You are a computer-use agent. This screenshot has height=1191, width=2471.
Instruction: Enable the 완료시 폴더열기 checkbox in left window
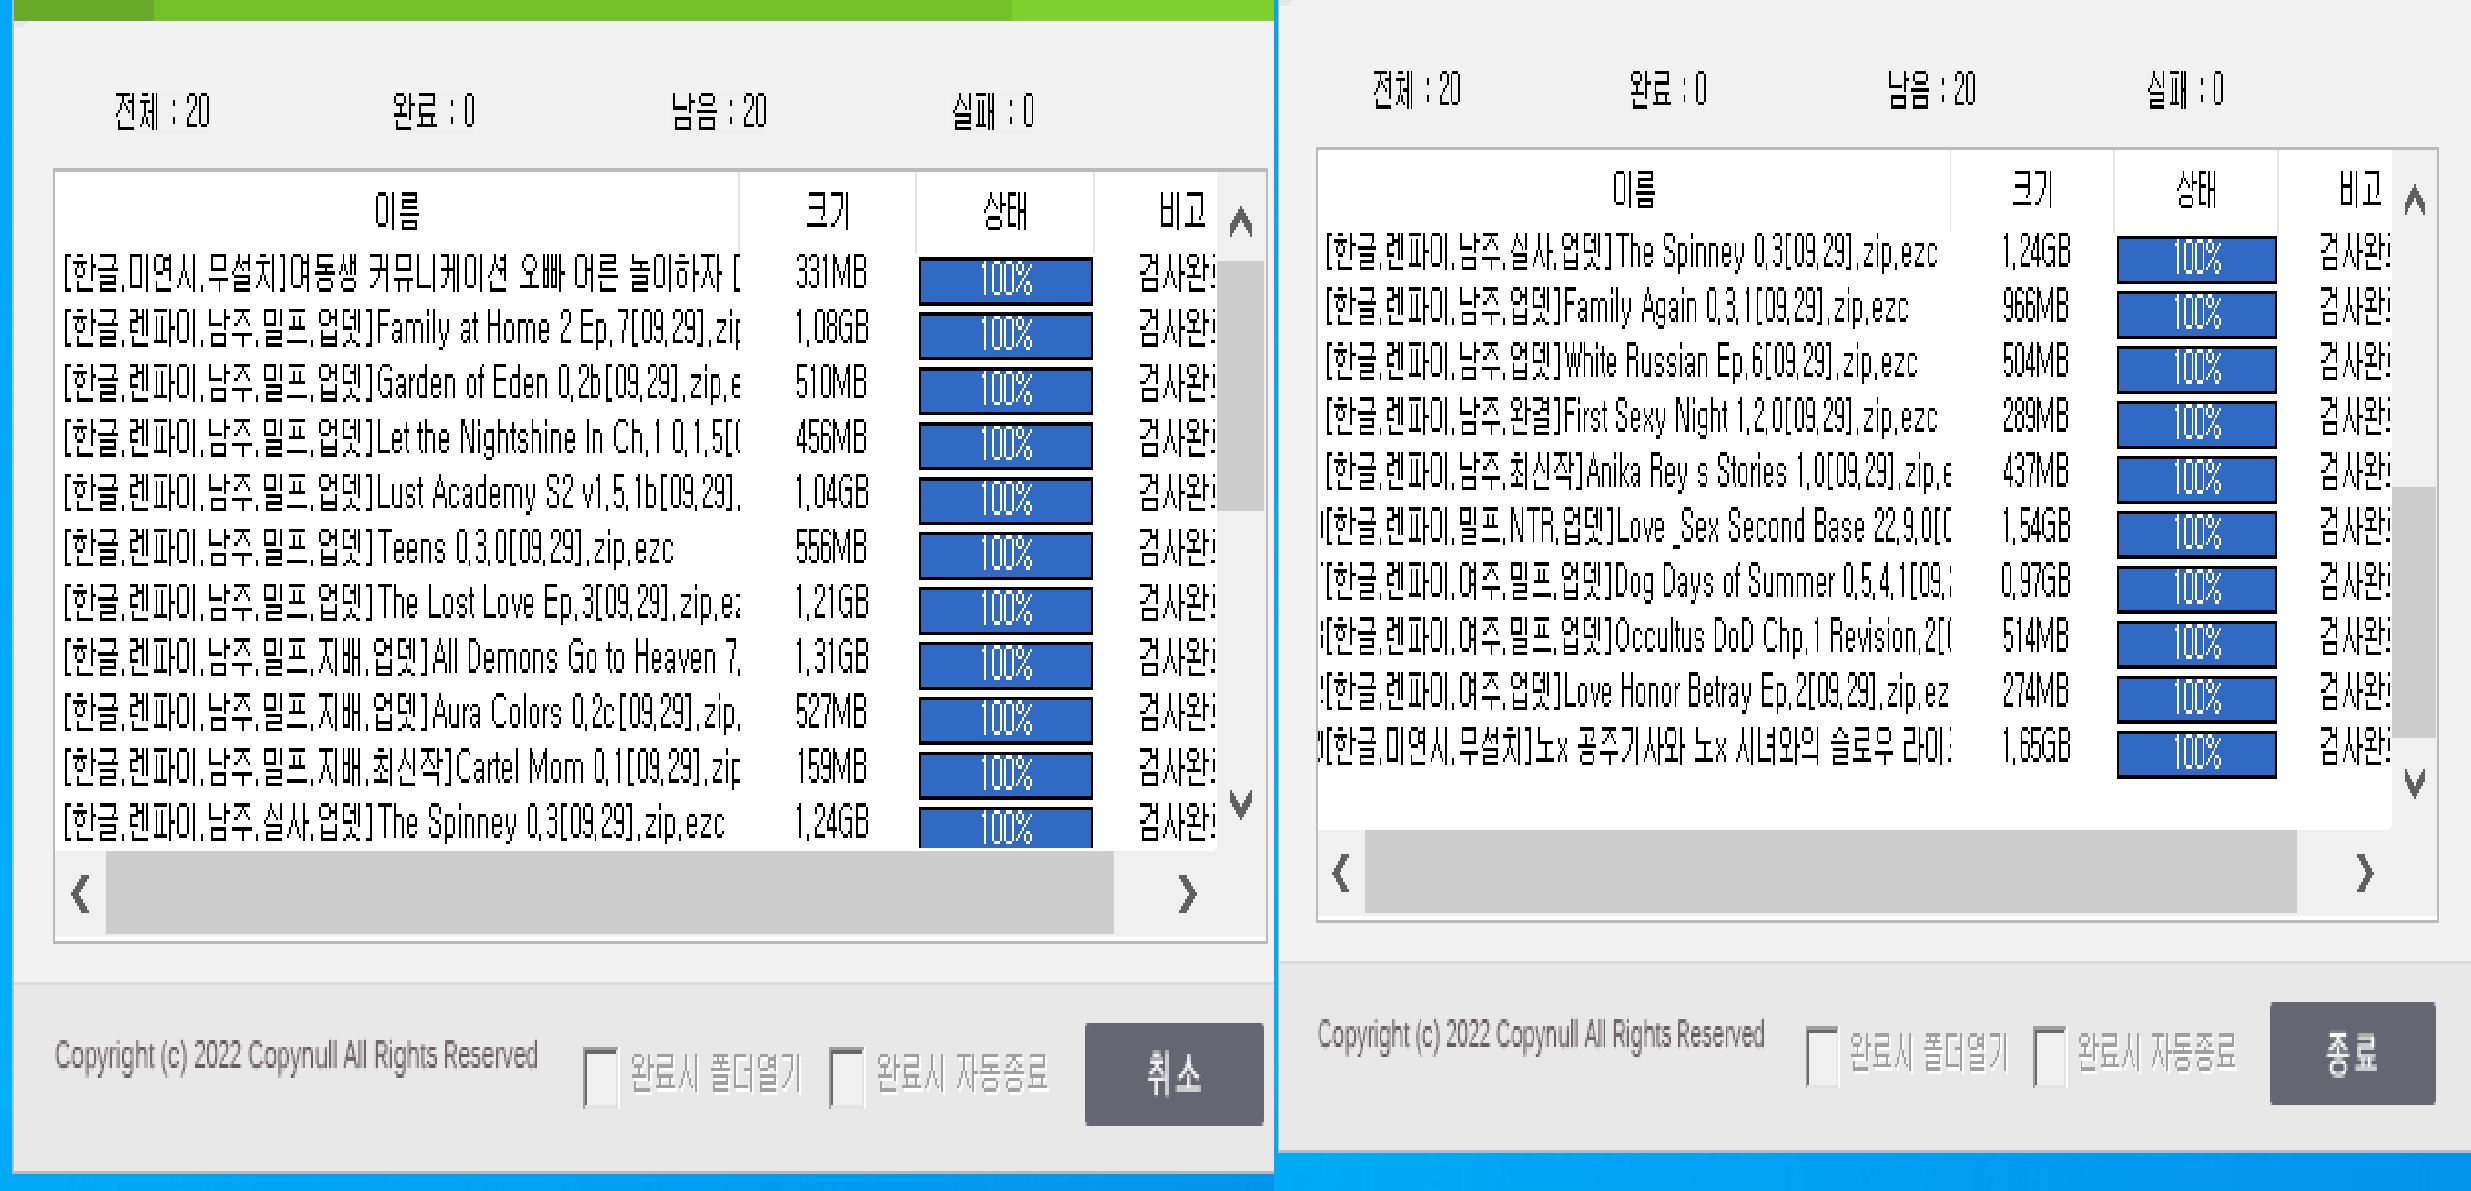click(x=602, y=1072)
